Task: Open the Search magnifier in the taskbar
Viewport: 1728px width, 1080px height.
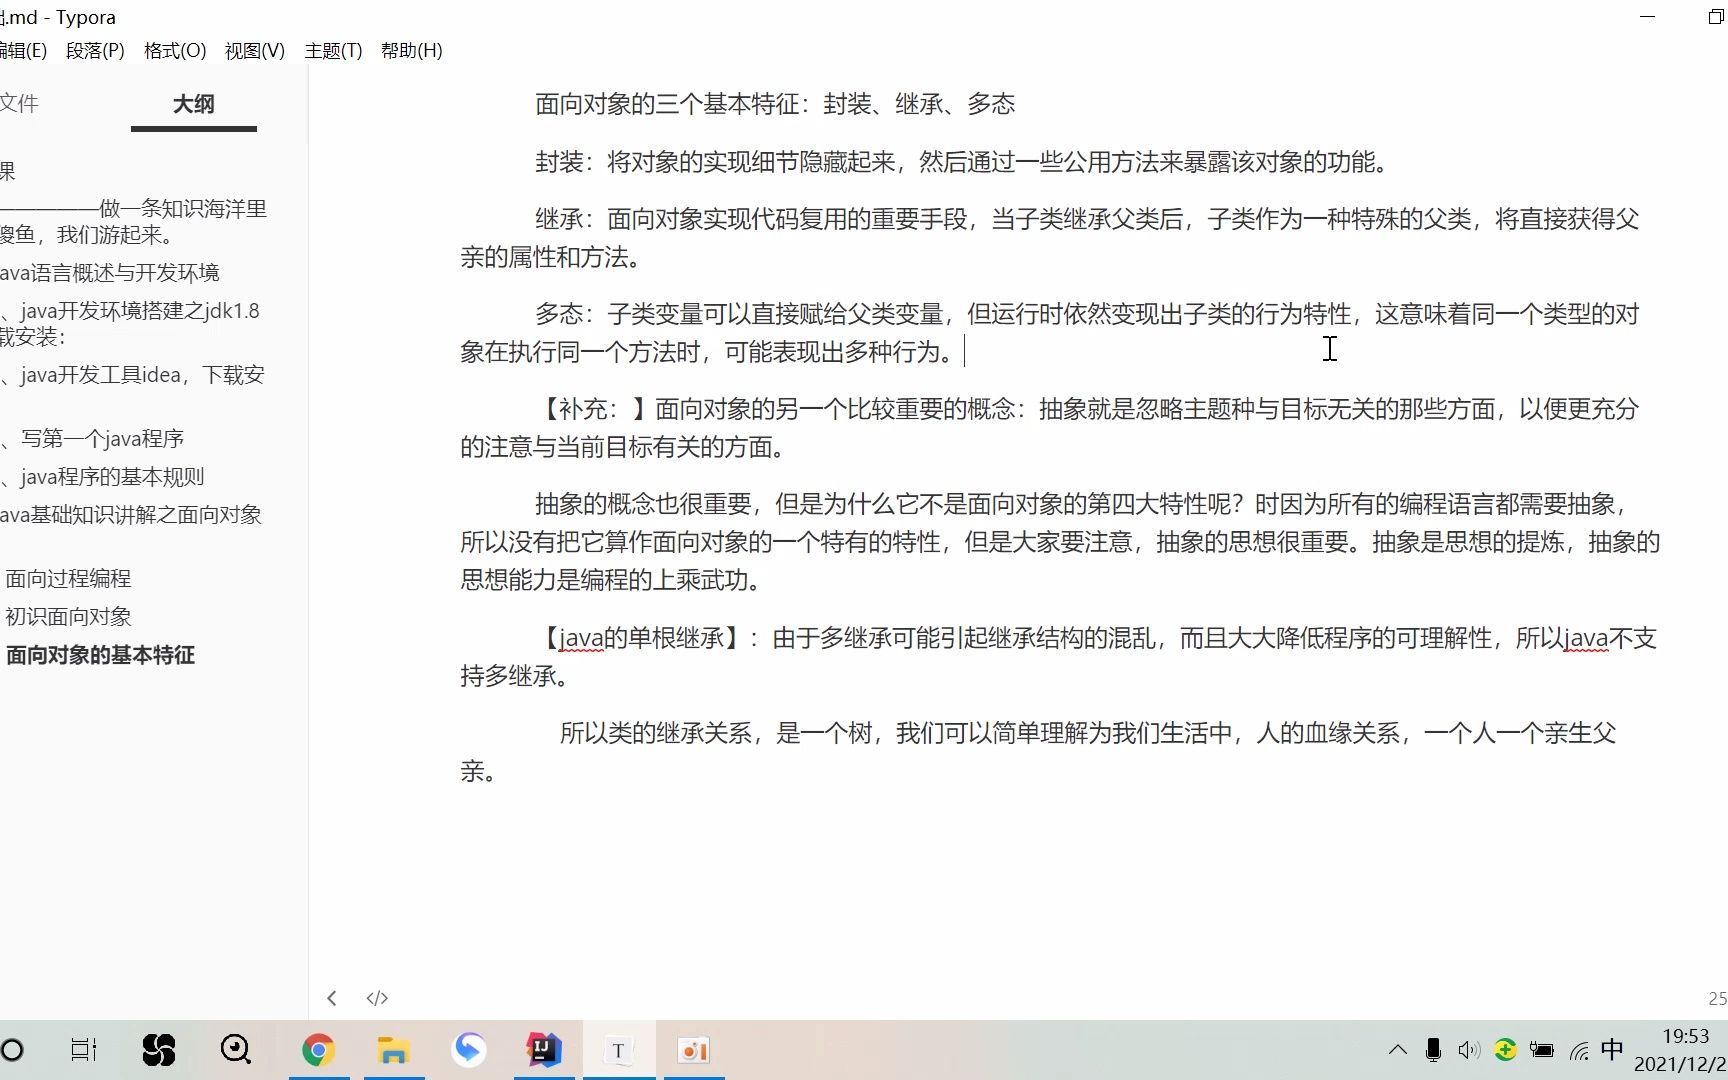Action: click(235, 1049)
